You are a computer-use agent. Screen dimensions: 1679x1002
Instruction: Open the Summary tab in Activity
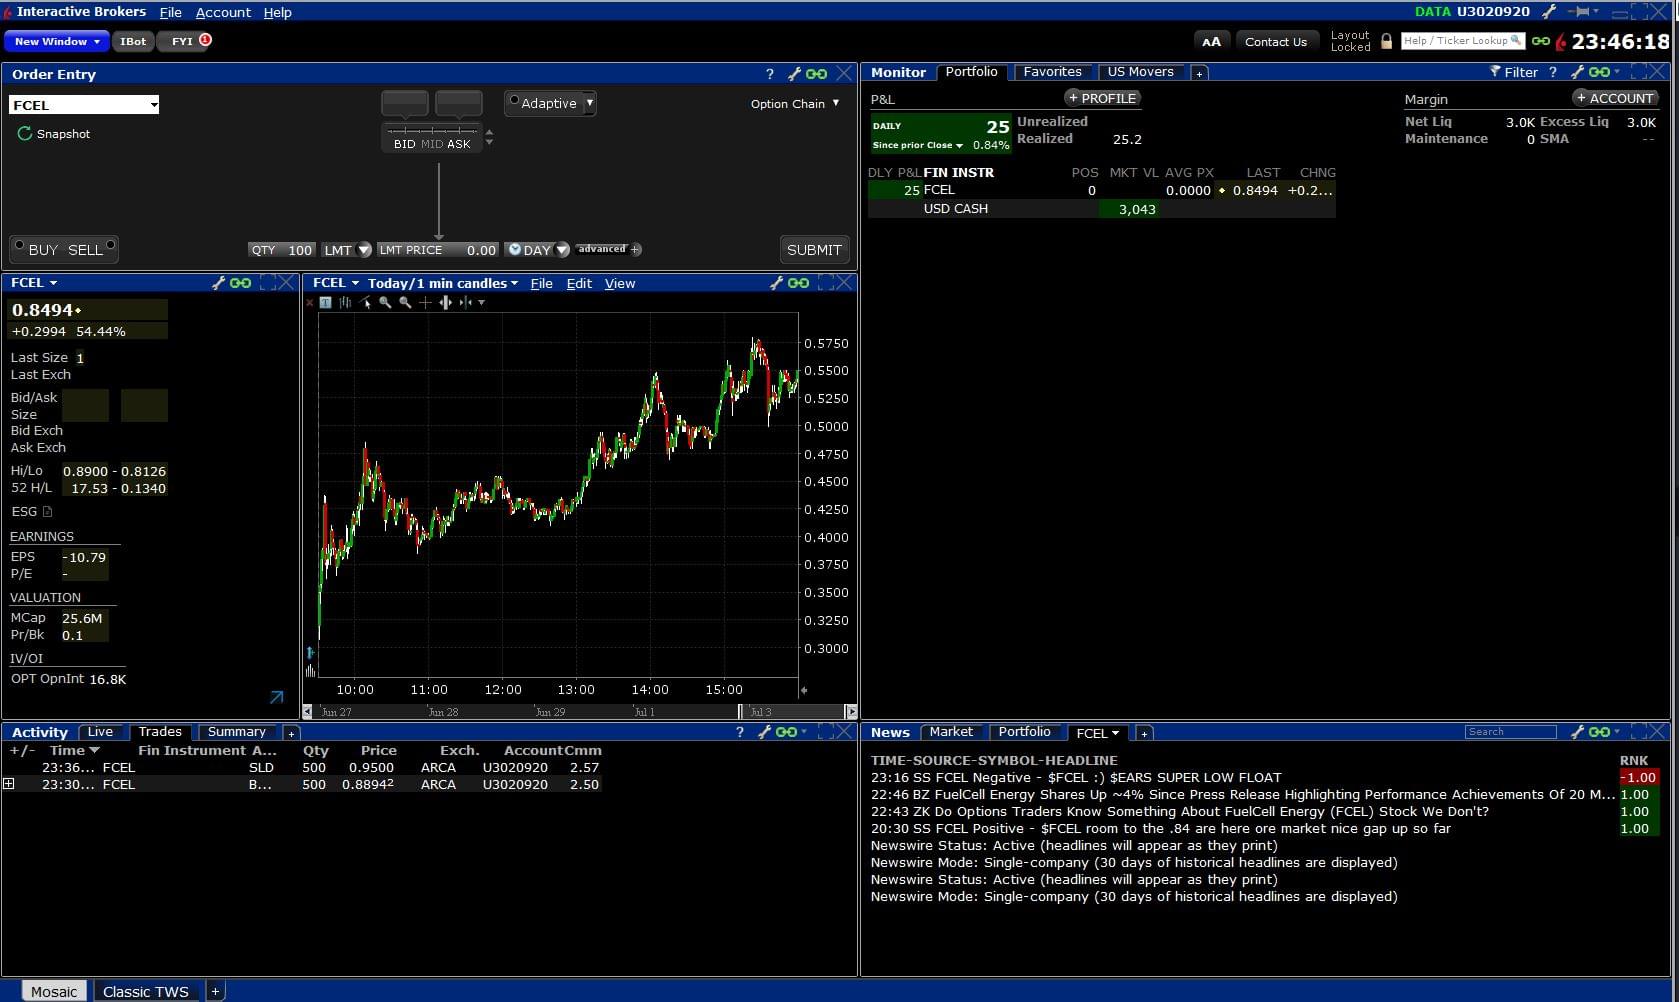236,732
